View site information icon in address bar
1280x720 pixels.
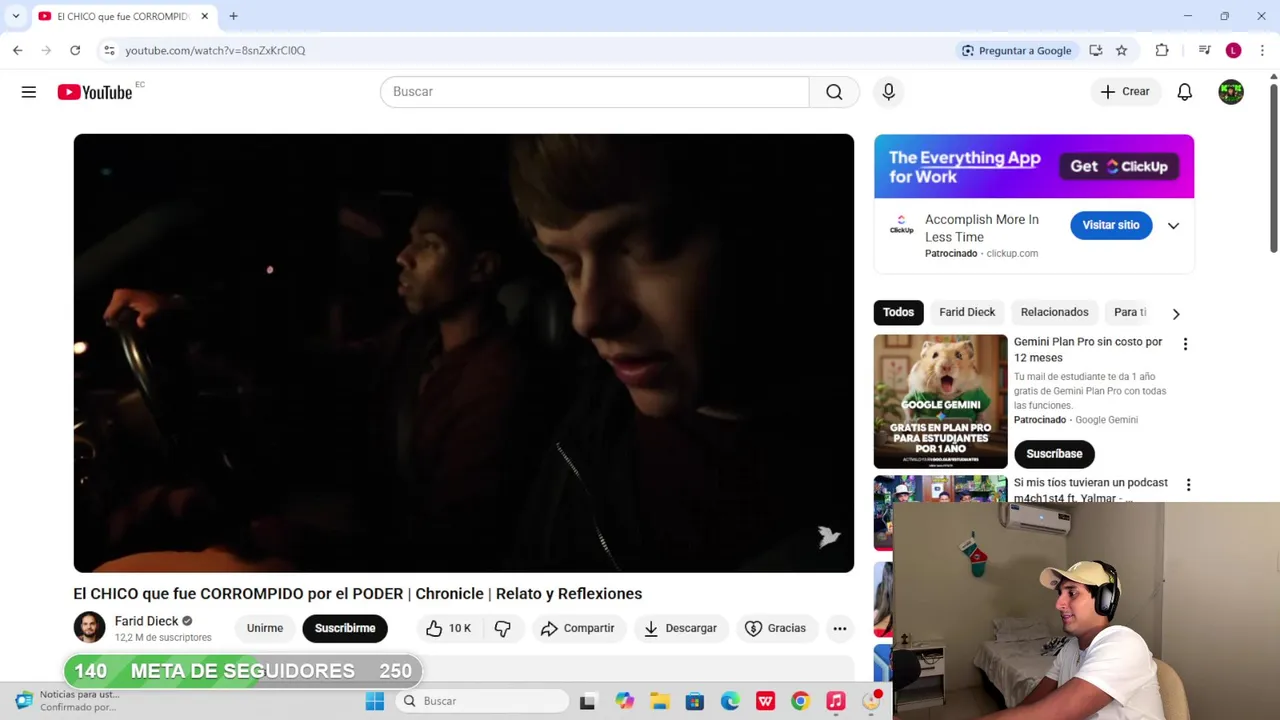109,50
